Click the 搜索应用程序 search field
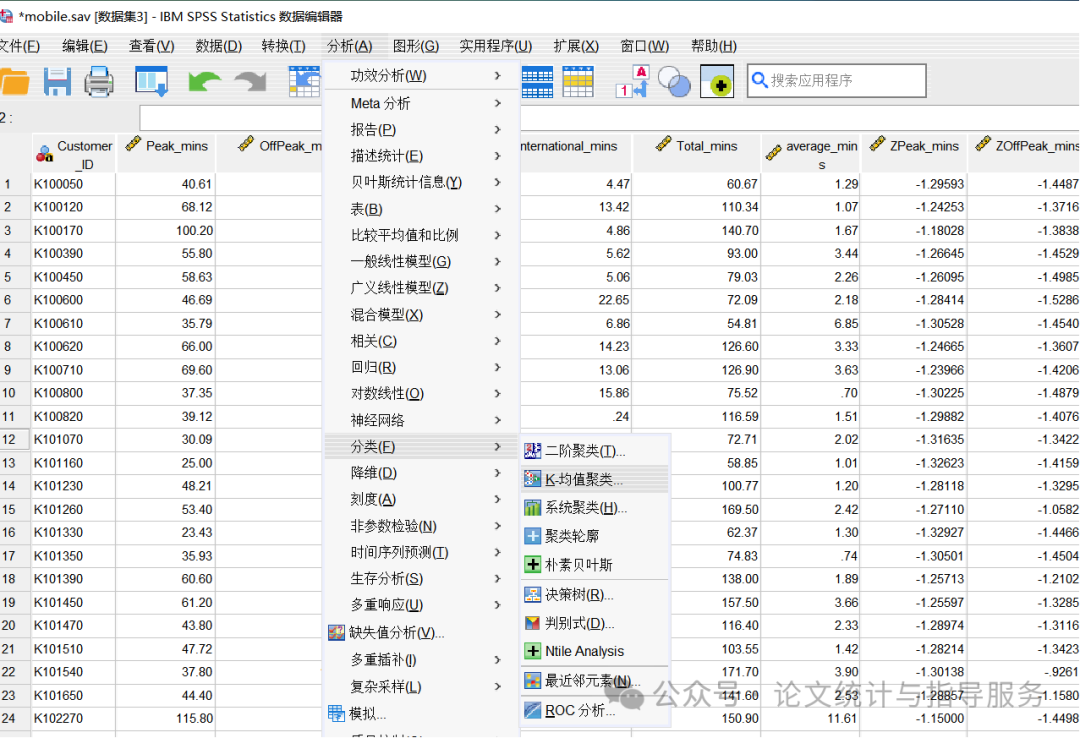Image resolution: width=1080 pixels, height=738 pixels. point(836,81)
